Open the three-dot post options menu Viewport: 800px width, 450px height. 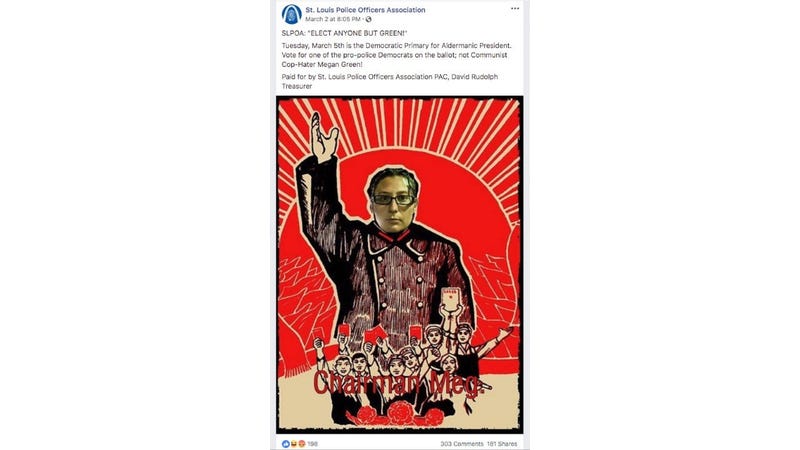coord(515,9)
